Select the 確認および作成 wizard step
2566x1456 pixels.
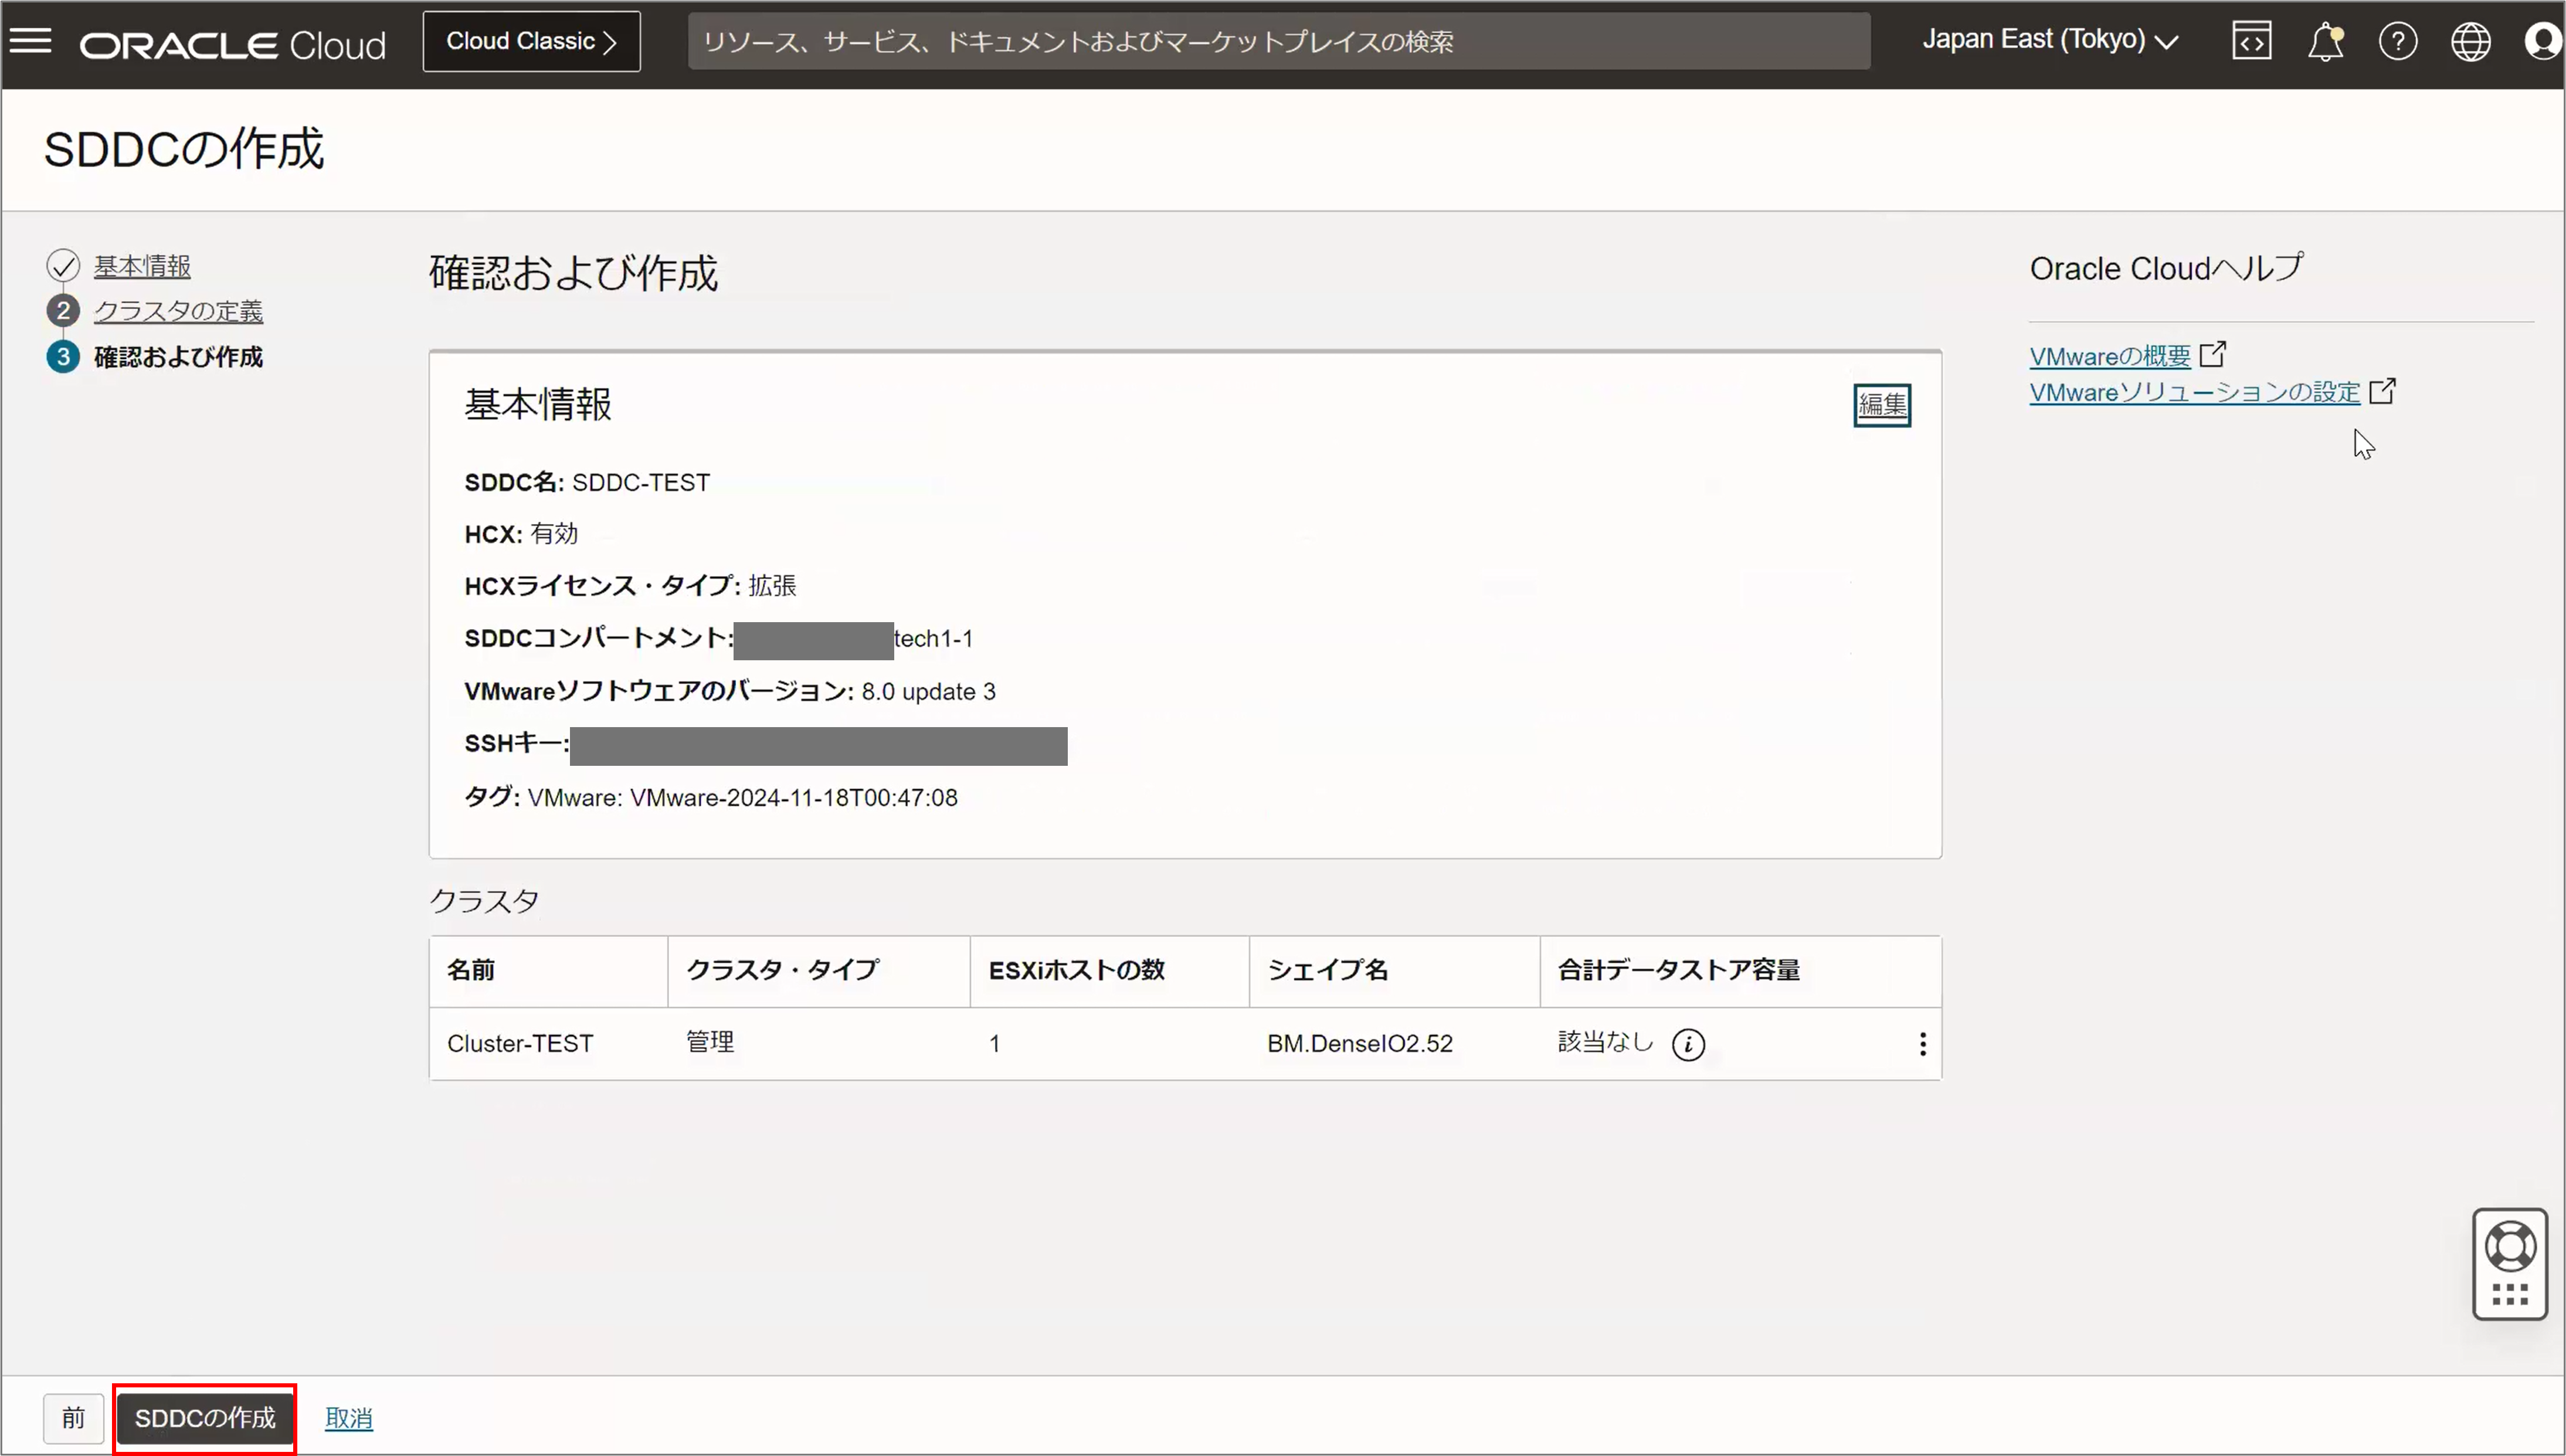point(178,356)
